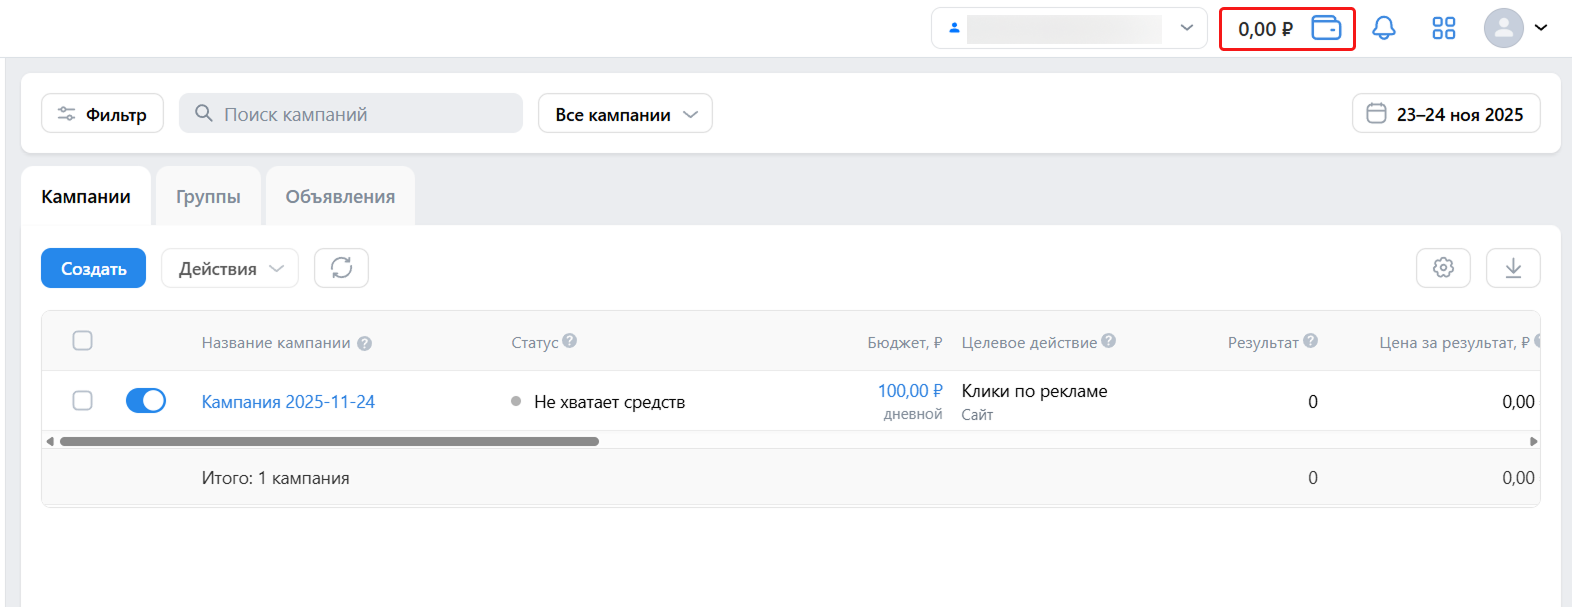The height and width of the screenshot is (607, 1572).
Task: Switch to the Группы tab
Action: point(208,197)
